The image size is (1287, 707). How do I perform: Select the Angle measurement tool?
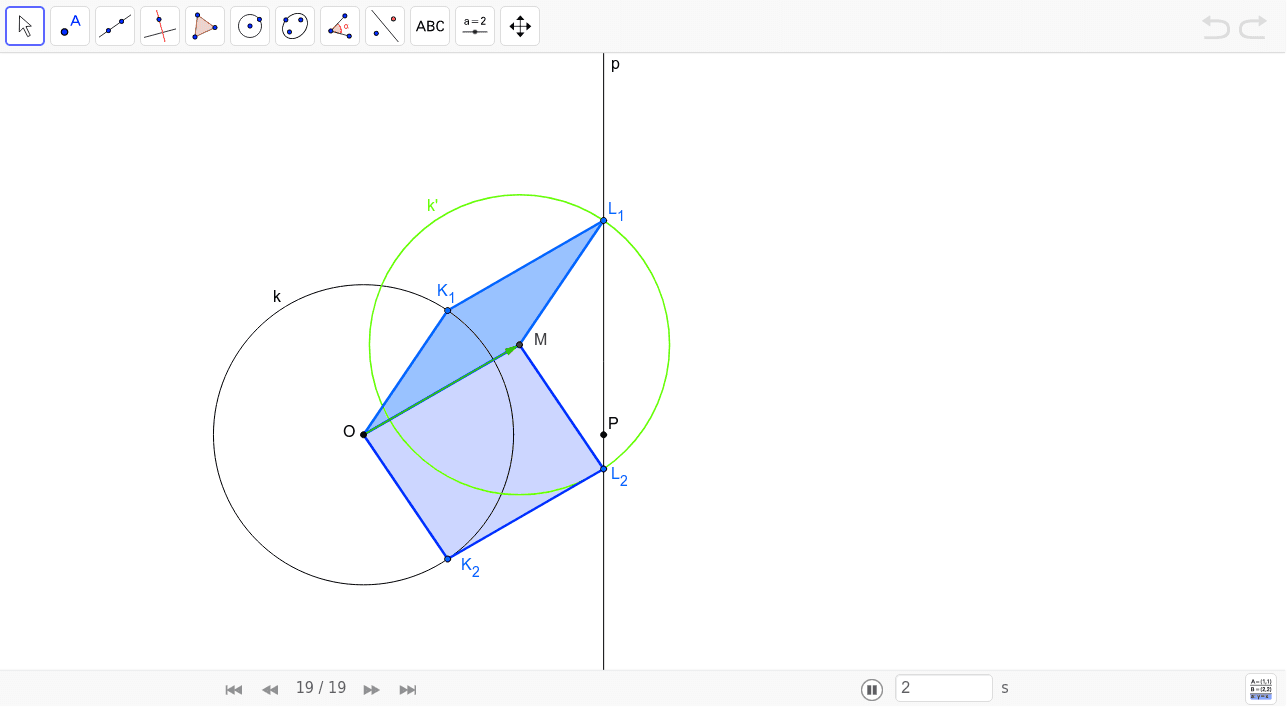pyautogui.click(x=340, y=26)
